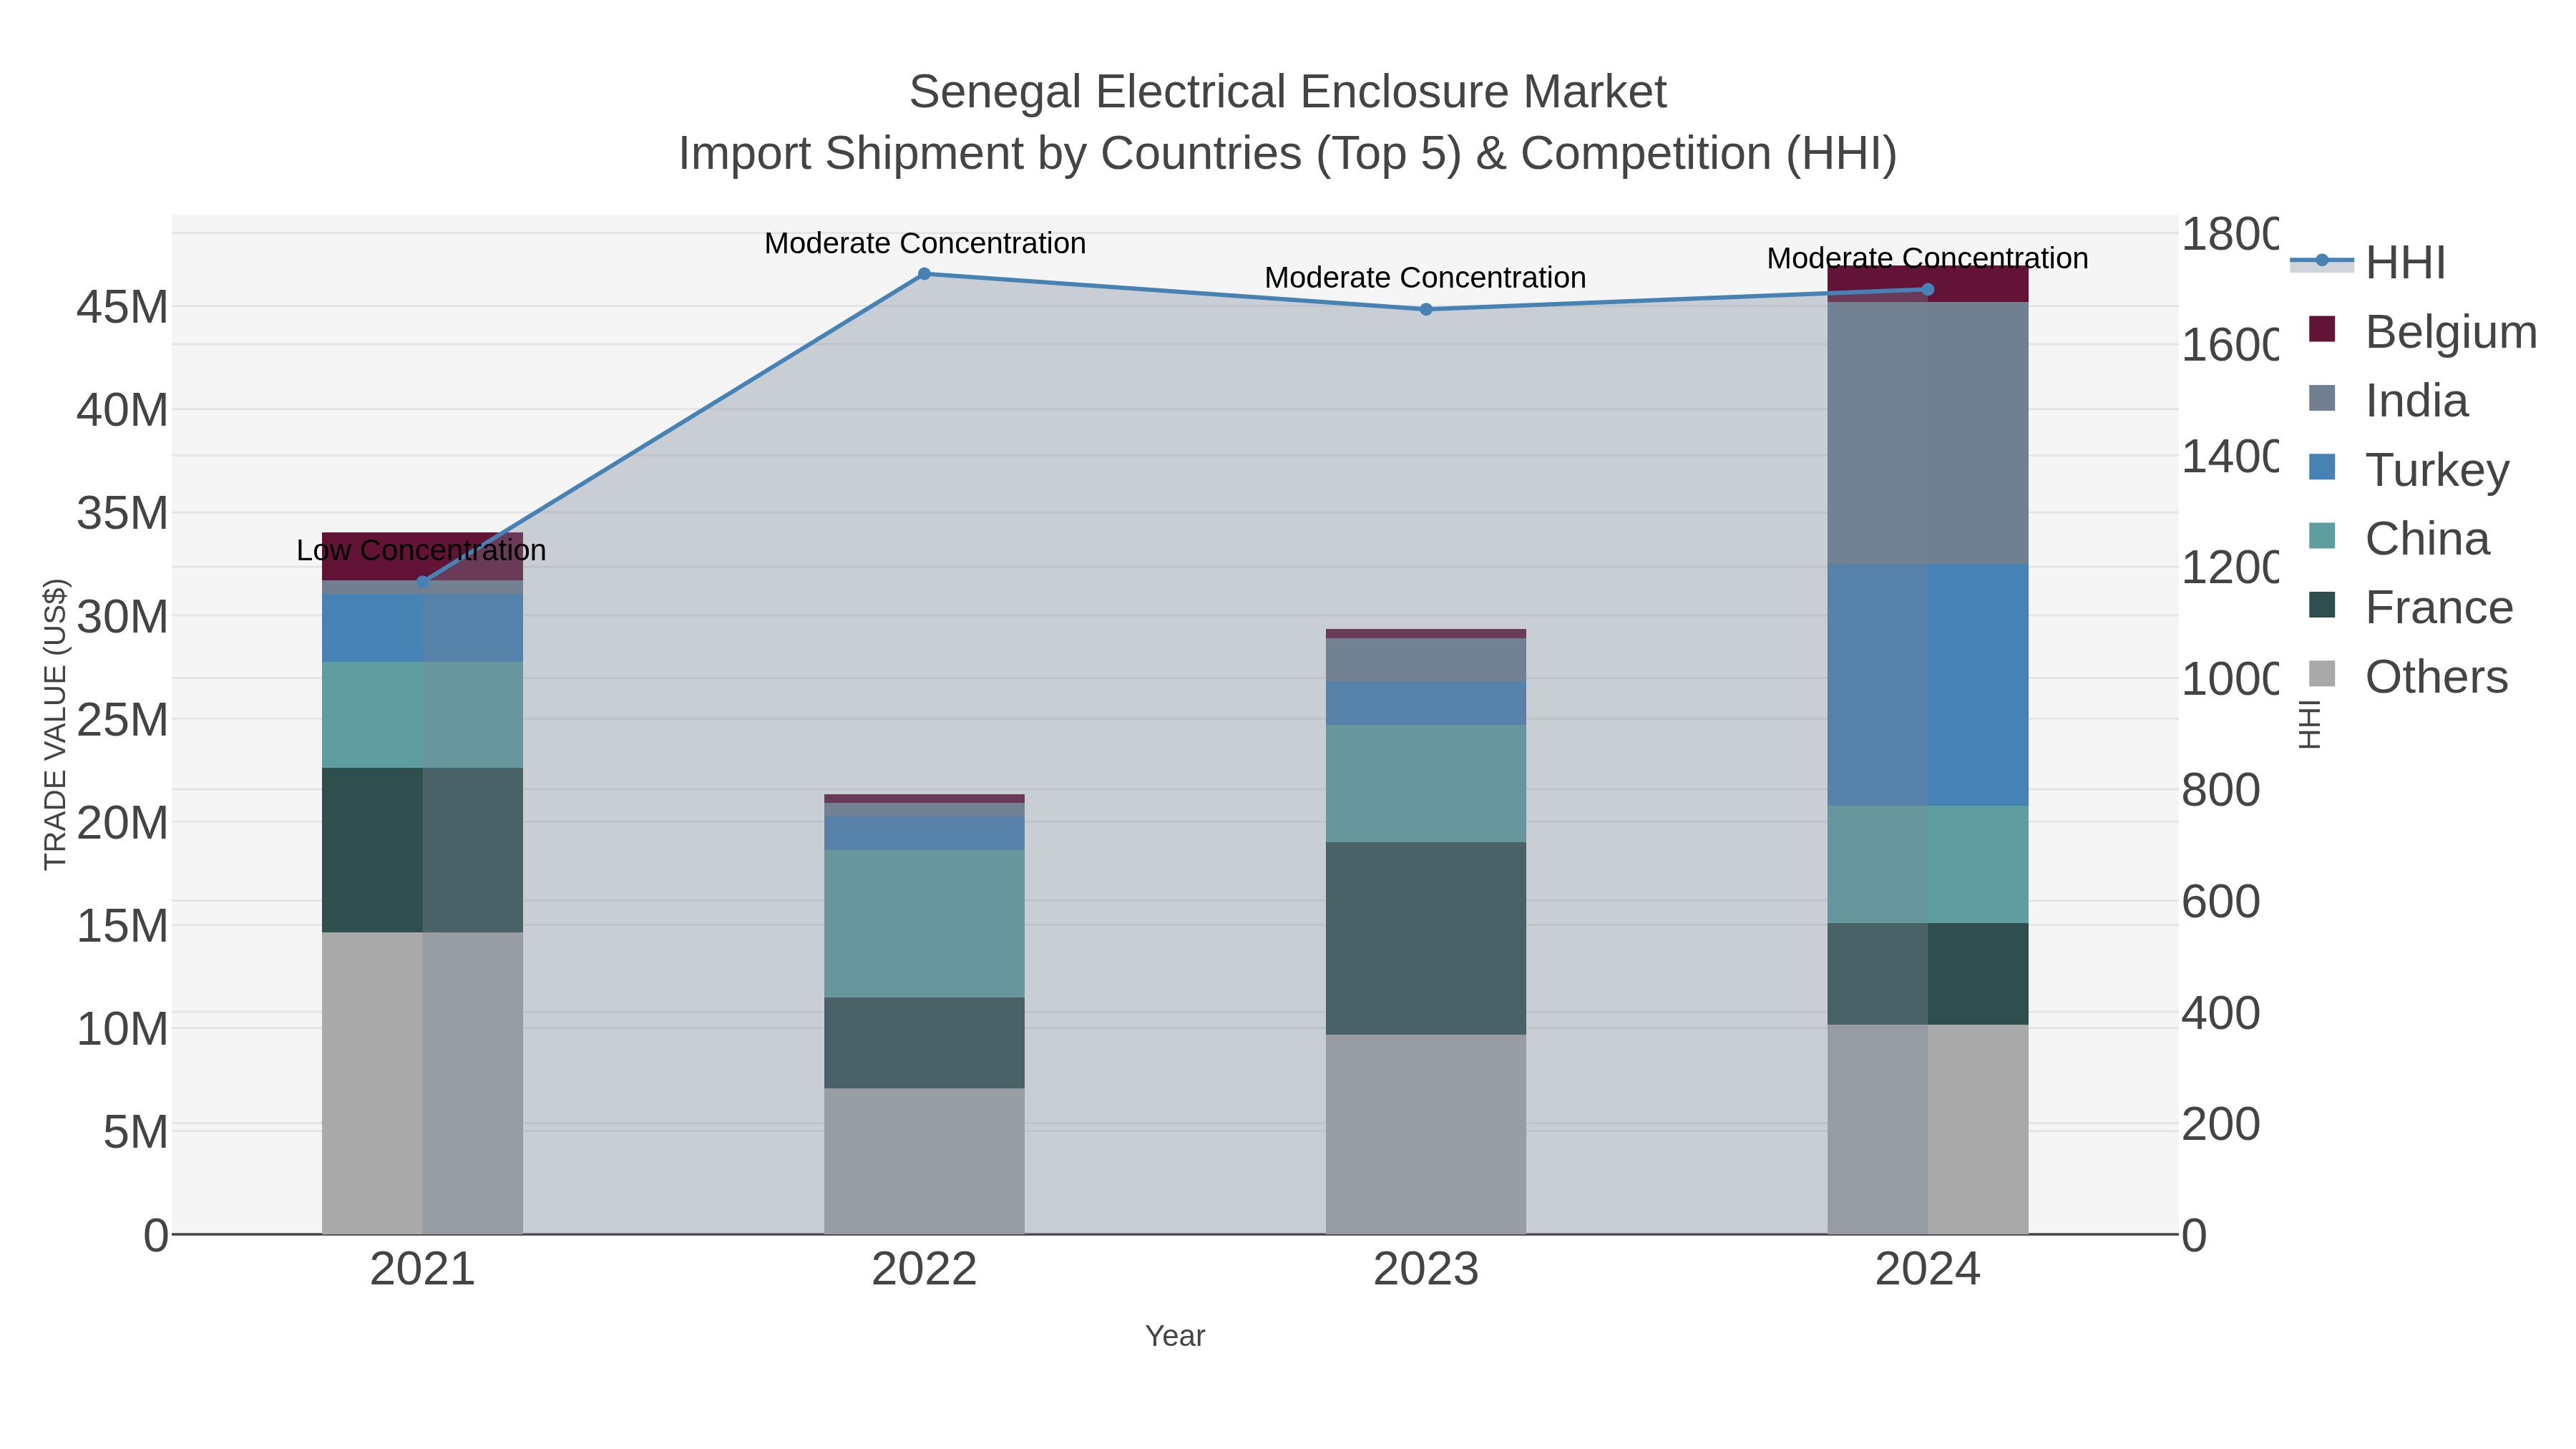Select the 2024 India bar segment
This screenshot has height=1449, width=2576.
[1928, 433]
